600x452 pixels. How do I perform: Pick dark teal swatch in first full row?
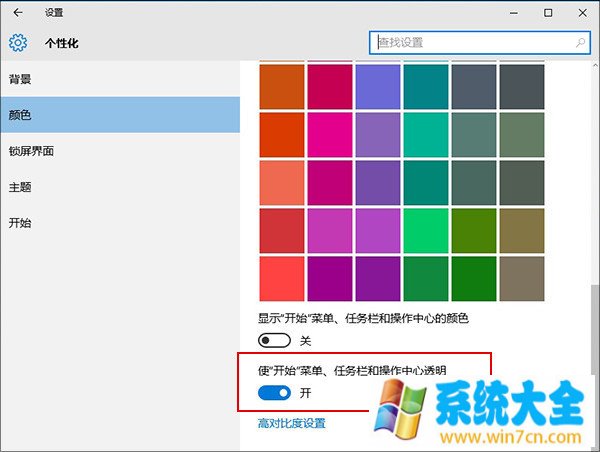426,87
